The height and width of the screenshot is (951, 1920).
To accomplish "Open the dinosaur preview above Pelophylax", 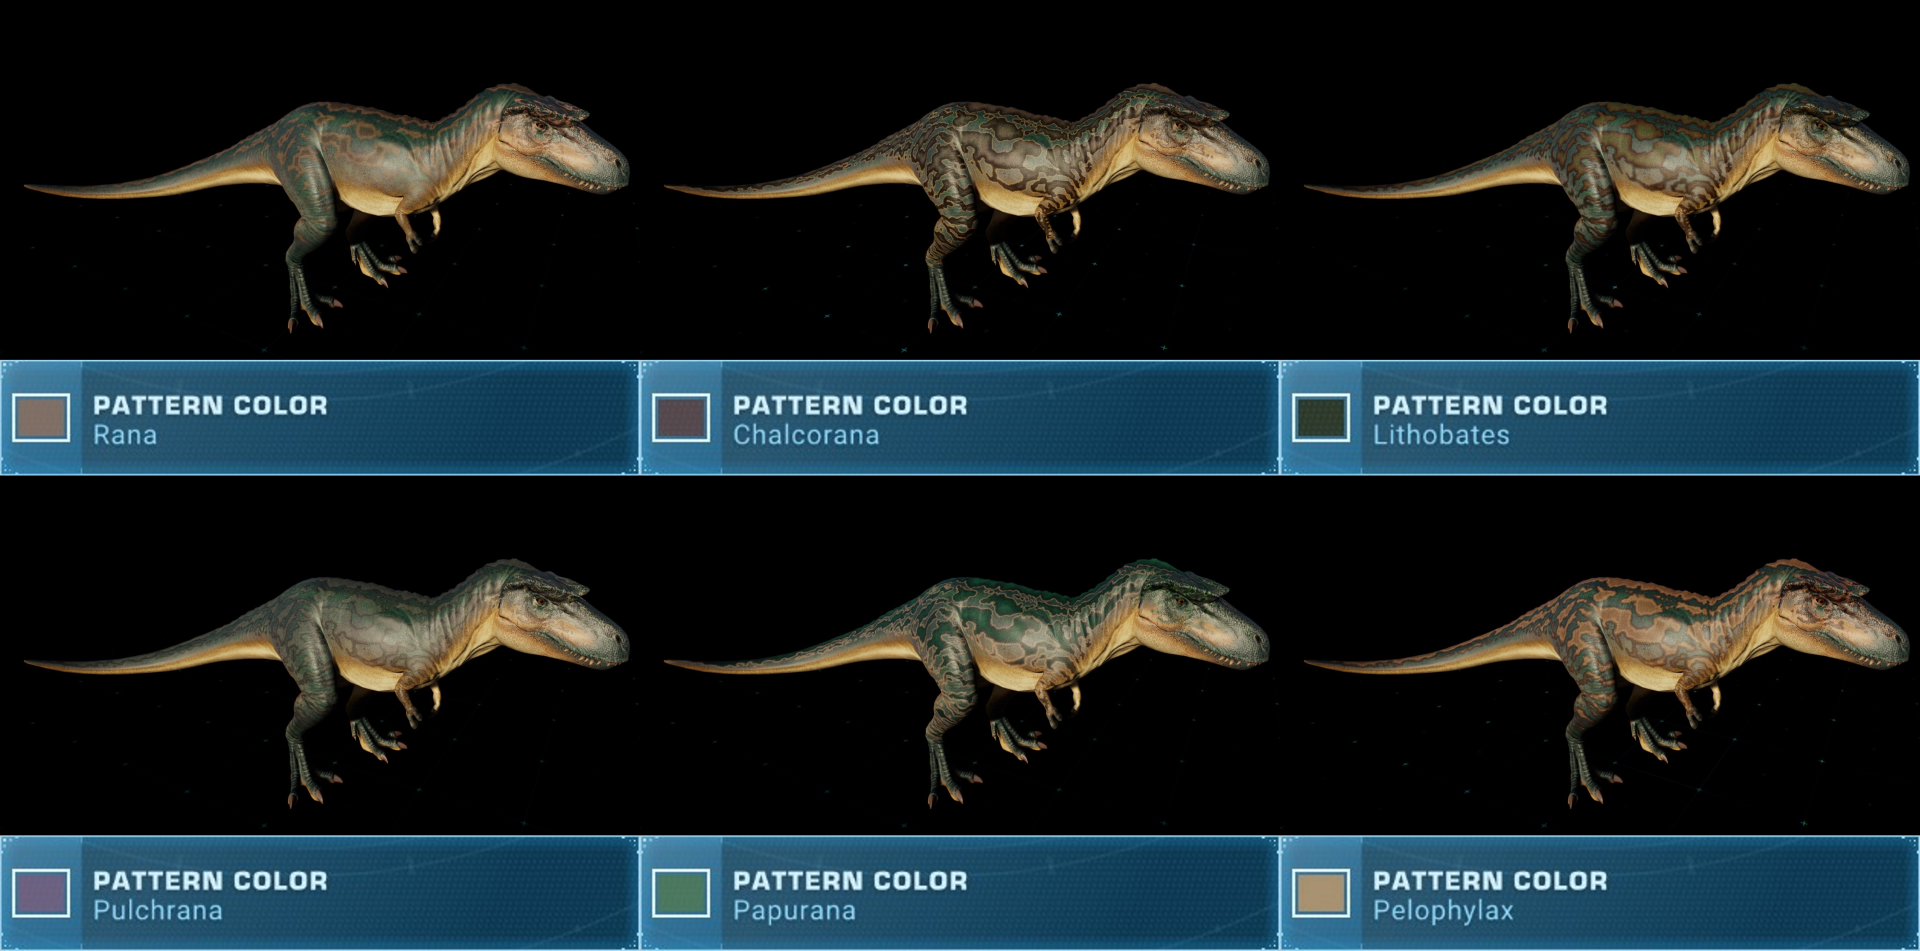I will 1607,682.
